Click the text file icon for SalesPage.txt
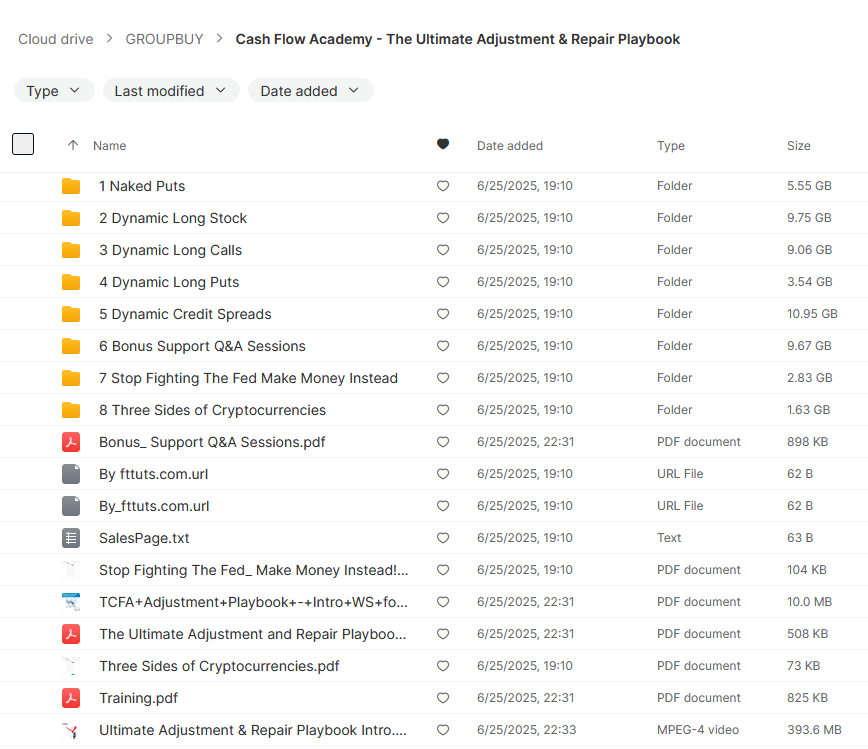 pos(71,538)
